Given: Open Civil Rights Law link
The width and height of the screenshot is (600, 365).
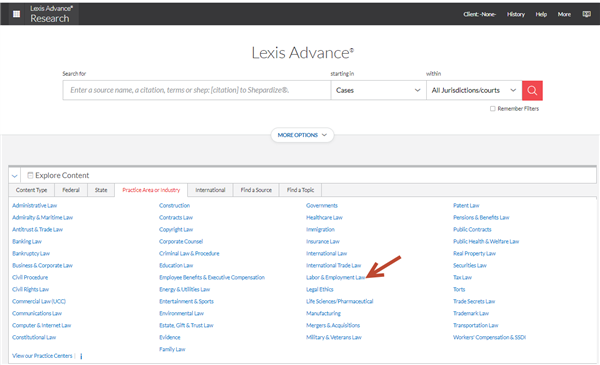Looking at the screenshot, I should pos(31,289).
